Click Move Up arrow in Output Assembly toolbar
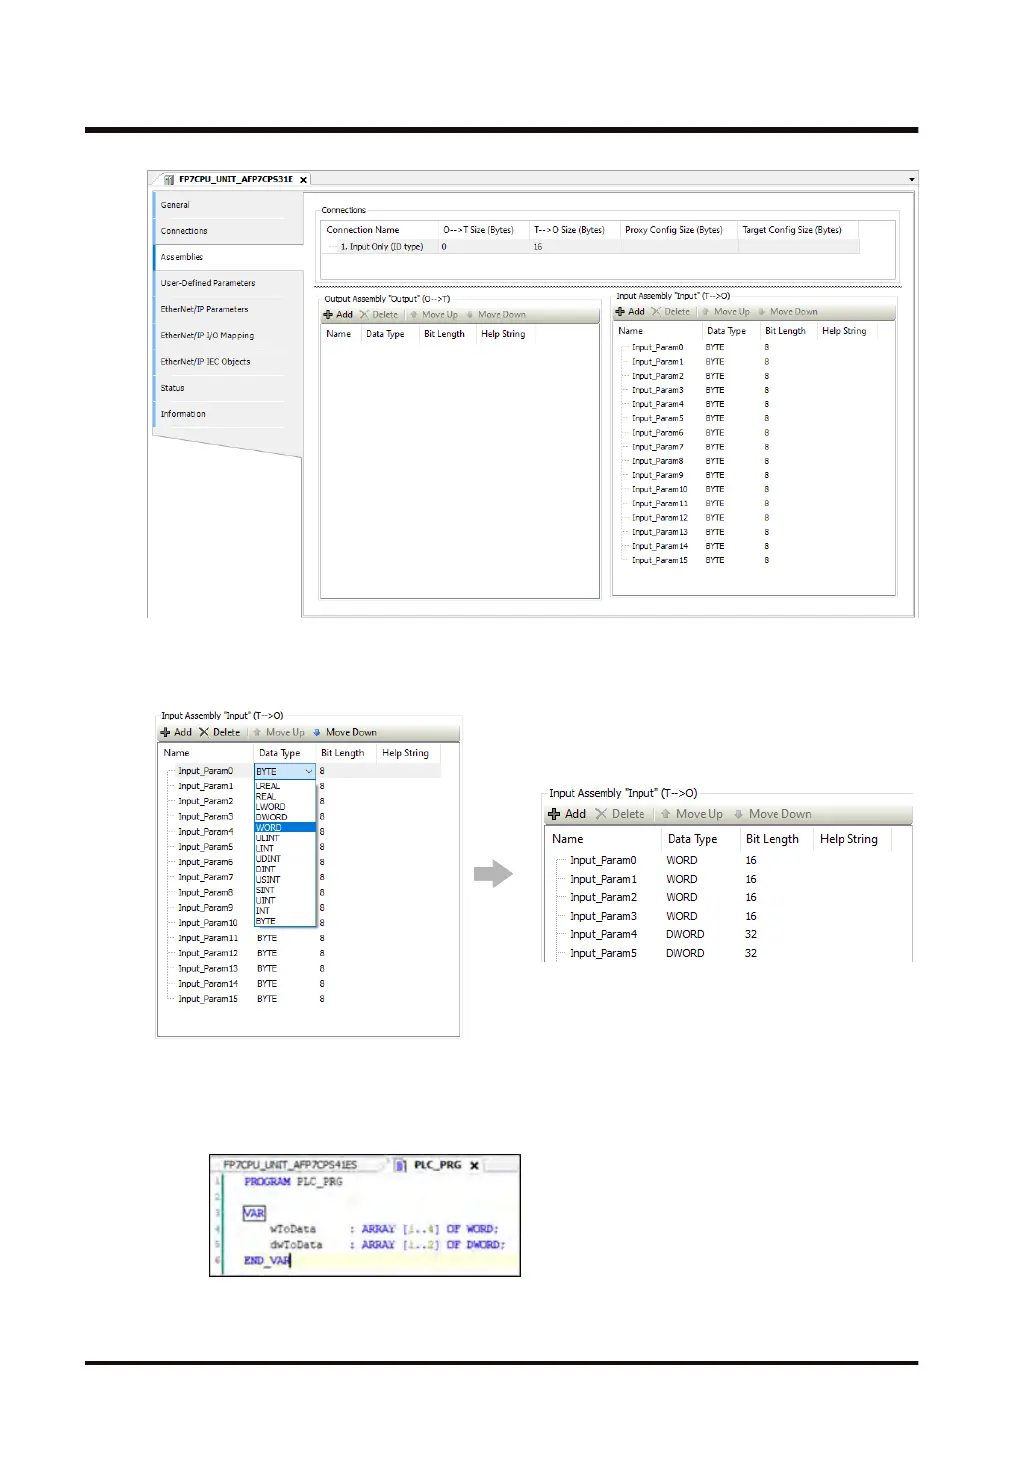 [414, 315]
